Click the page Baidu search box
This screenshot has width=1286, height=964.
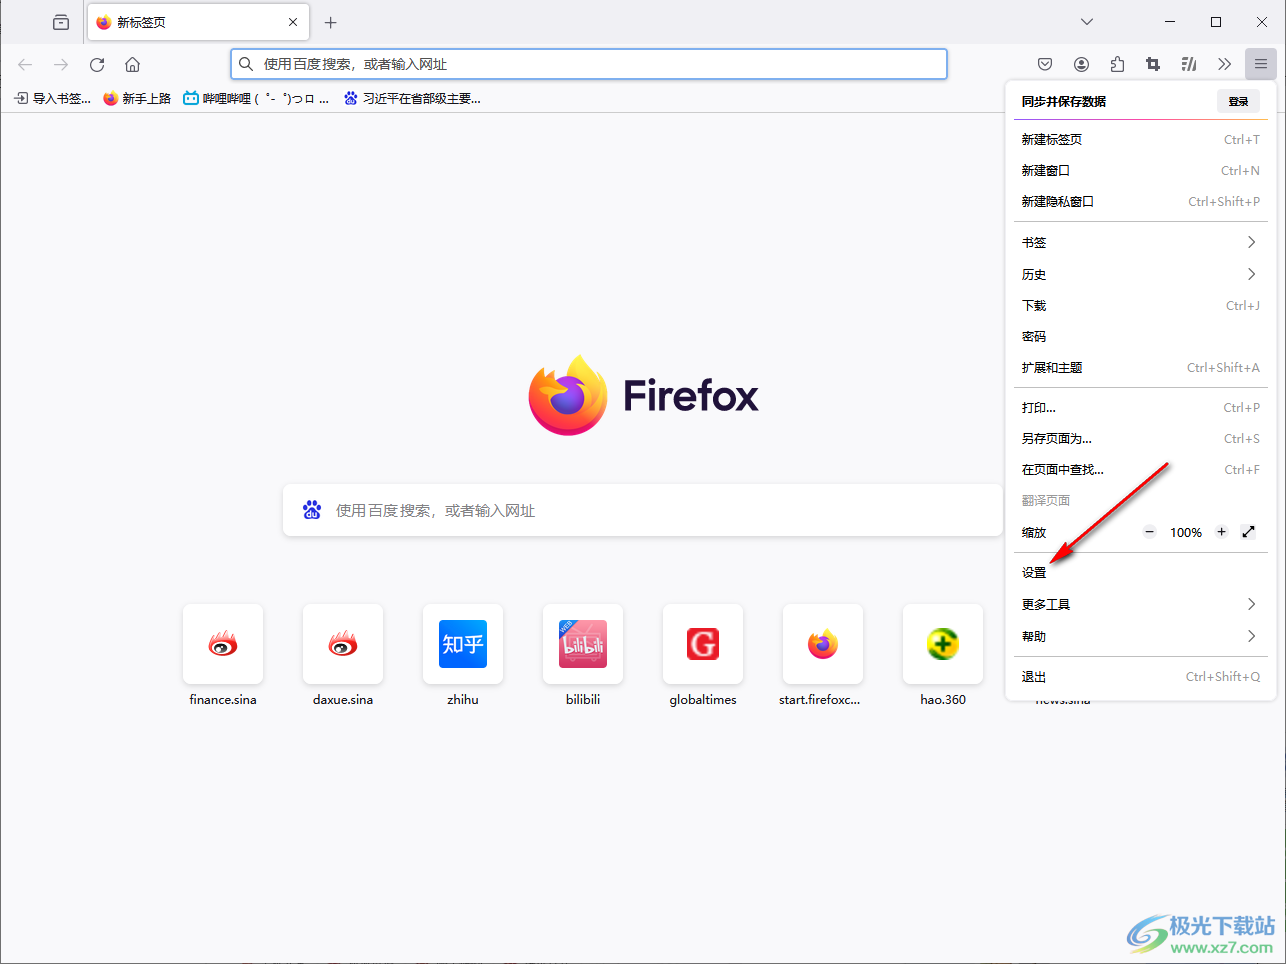click(643, 510)
